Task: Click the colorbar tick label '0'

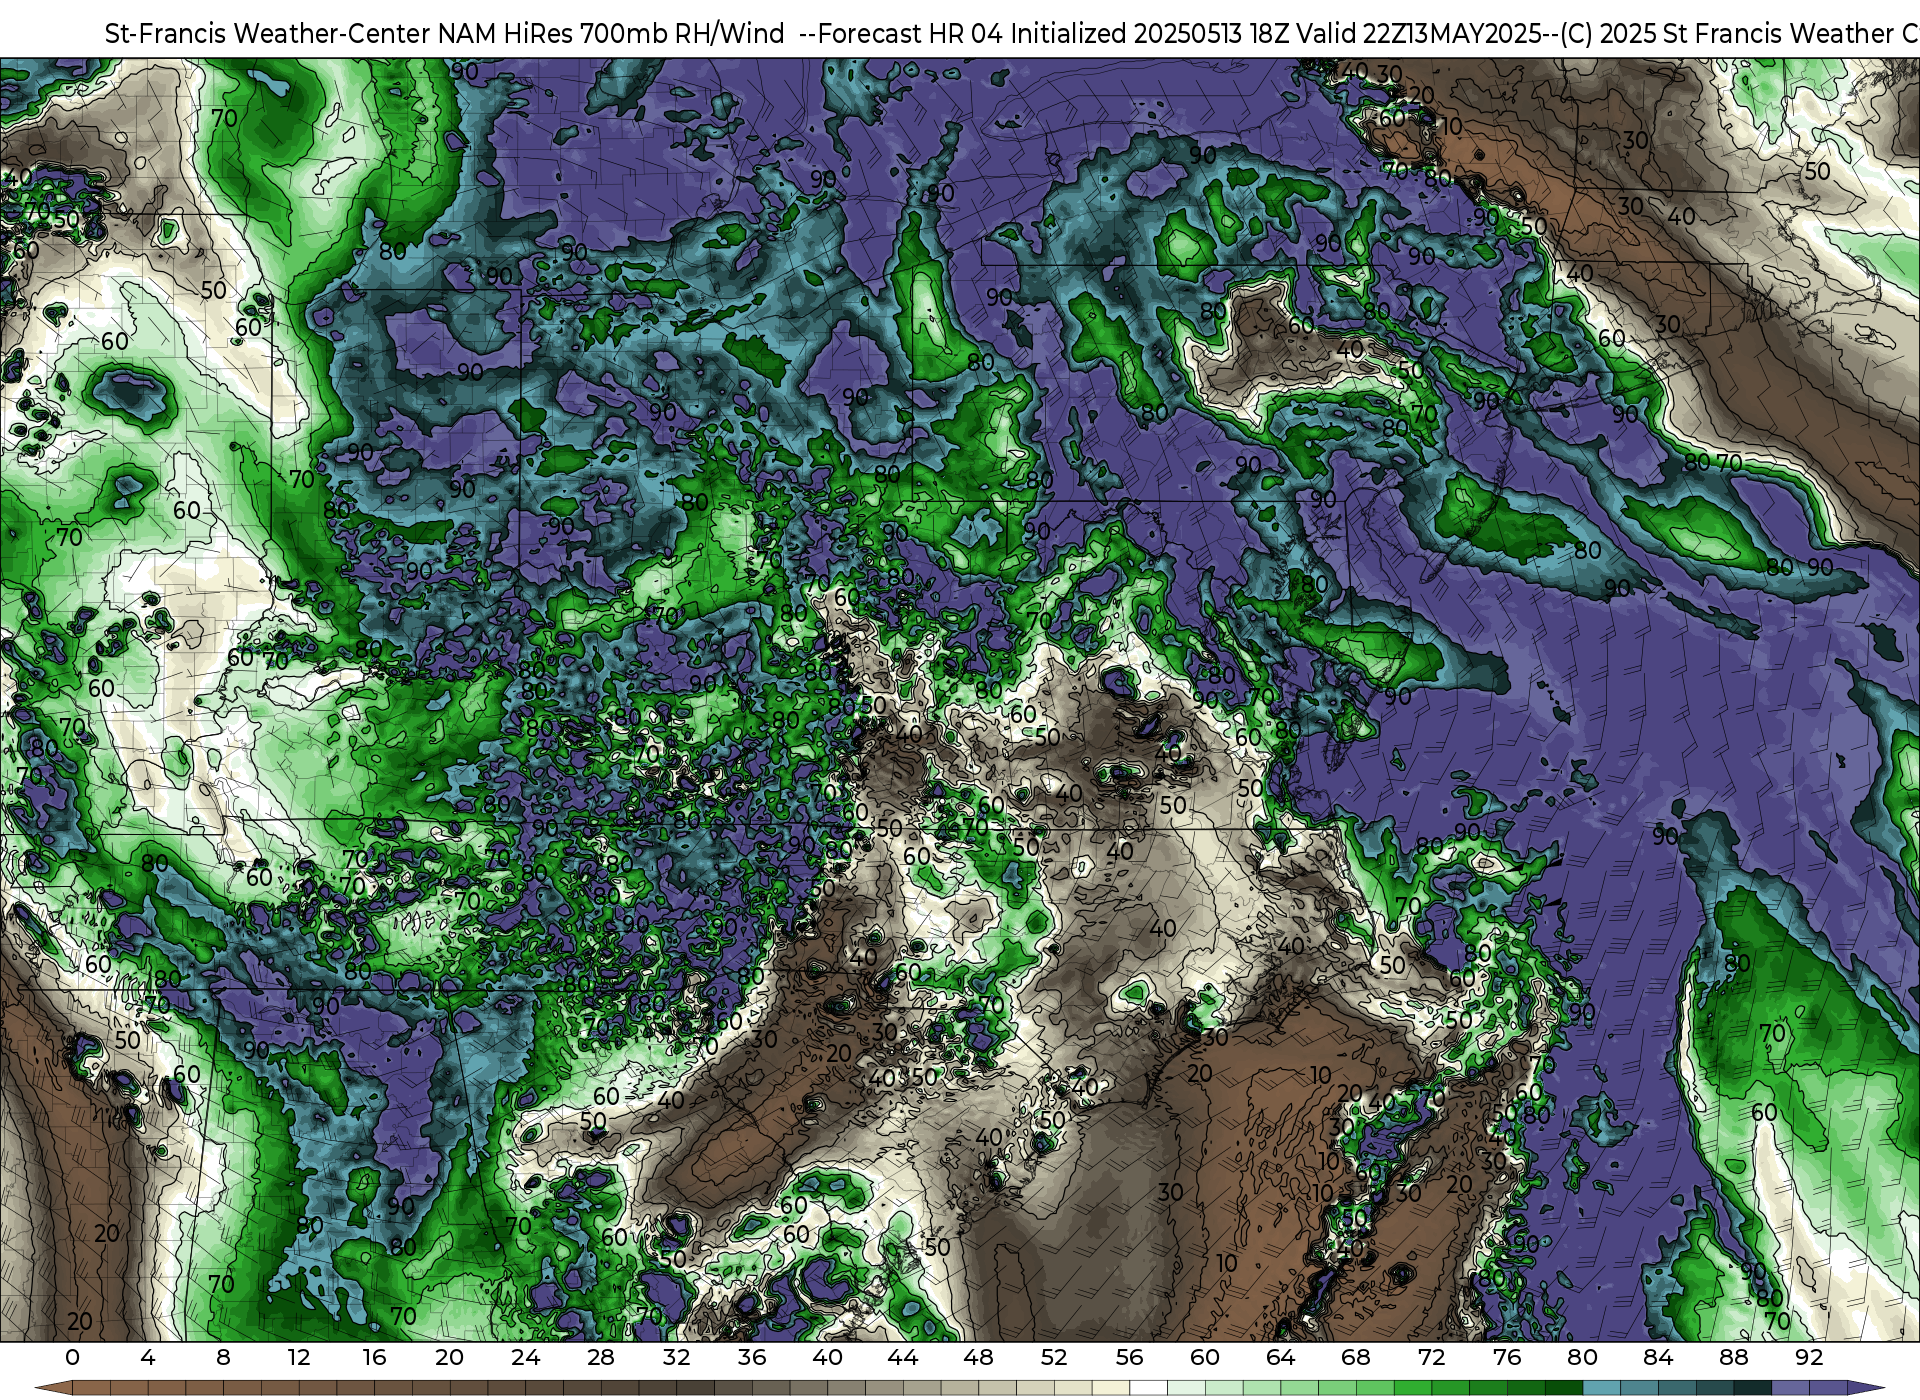Action: (x=72, y=1357)
